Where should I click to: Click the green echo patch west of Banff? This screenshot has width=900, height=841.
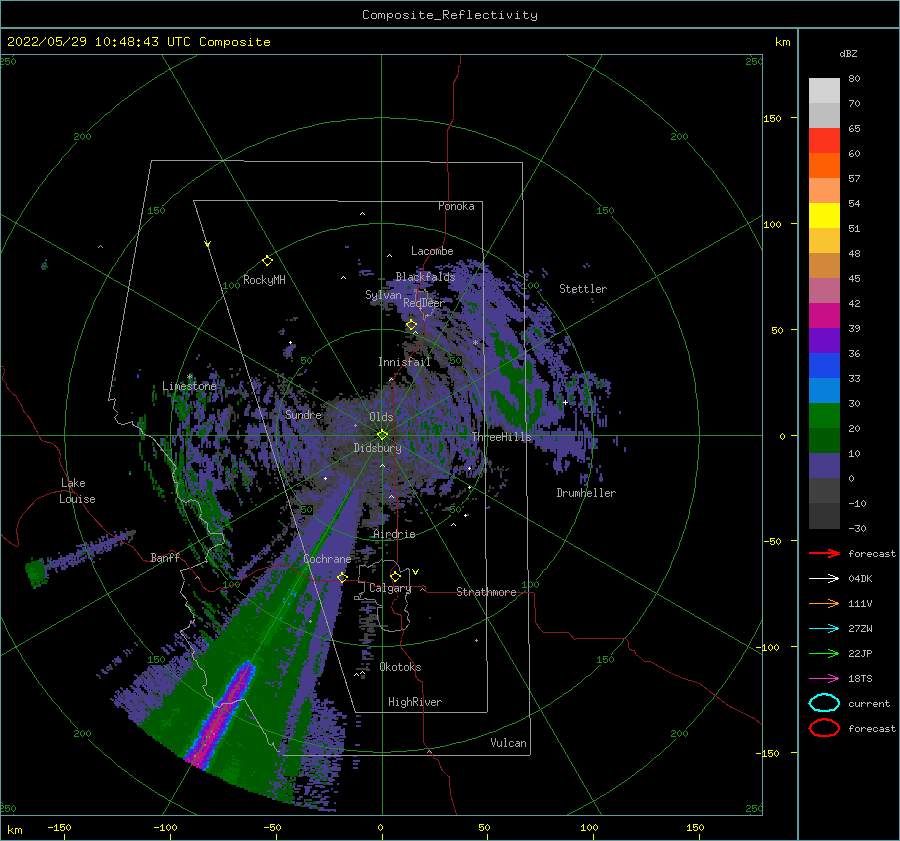(x=36, y=572)
